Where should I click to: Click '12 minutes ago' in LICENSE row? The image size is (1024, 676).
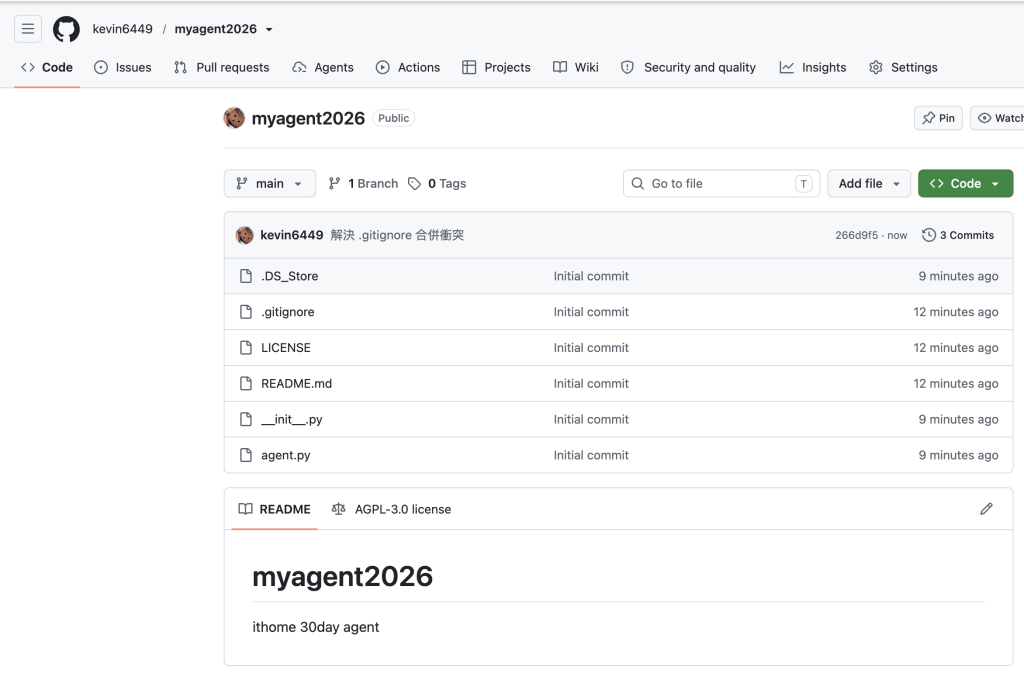955,348
